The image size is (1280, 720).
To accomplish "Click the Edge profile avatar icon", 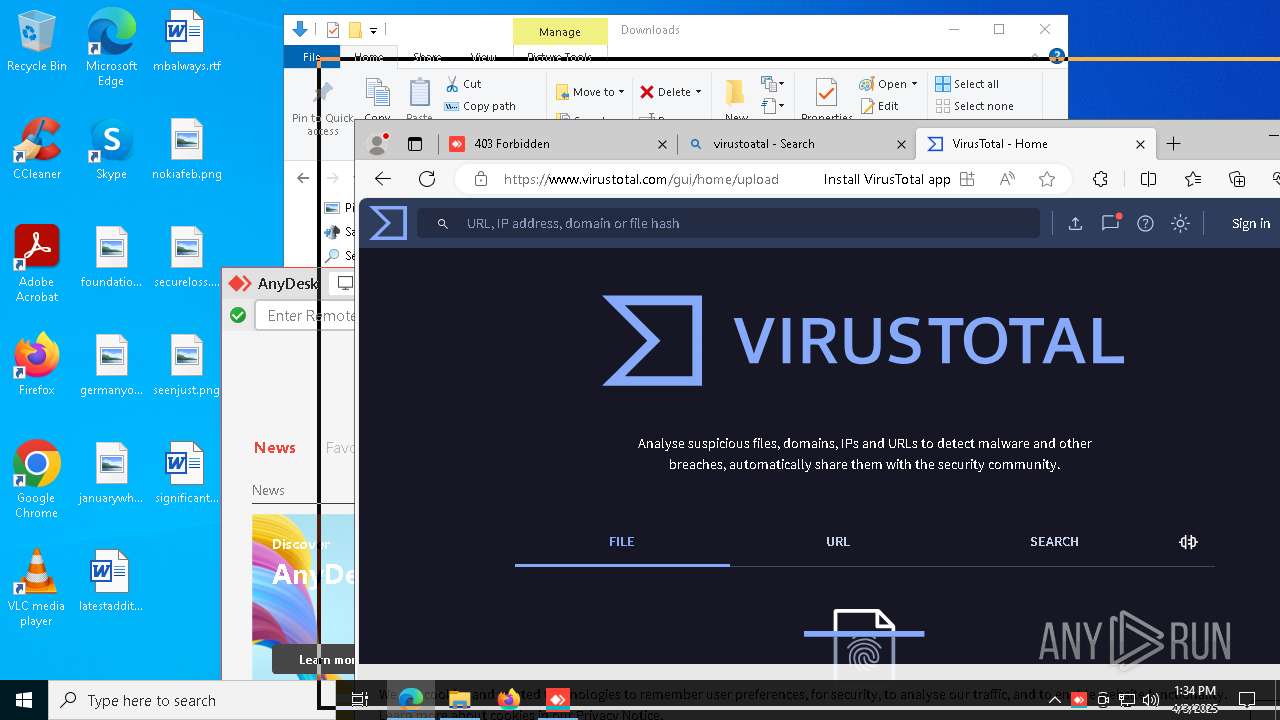I will [x=378, y=144].
